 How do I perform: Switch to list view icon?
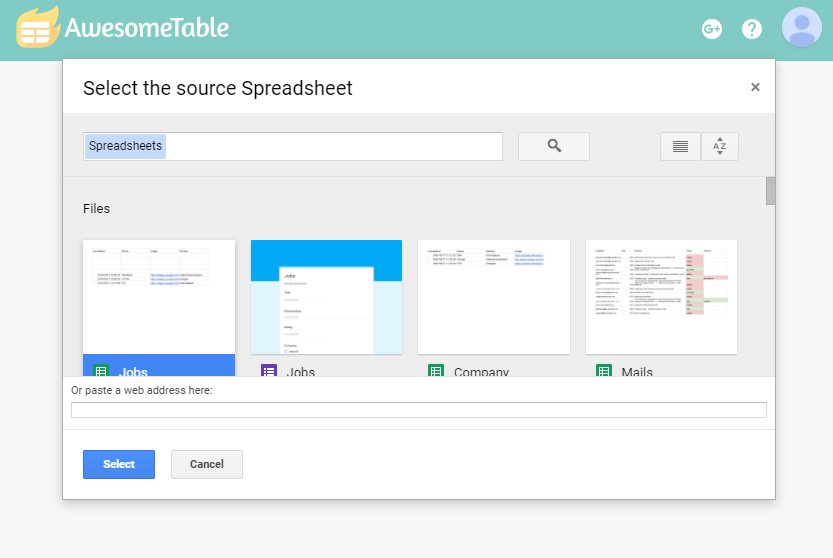(680, 146)
